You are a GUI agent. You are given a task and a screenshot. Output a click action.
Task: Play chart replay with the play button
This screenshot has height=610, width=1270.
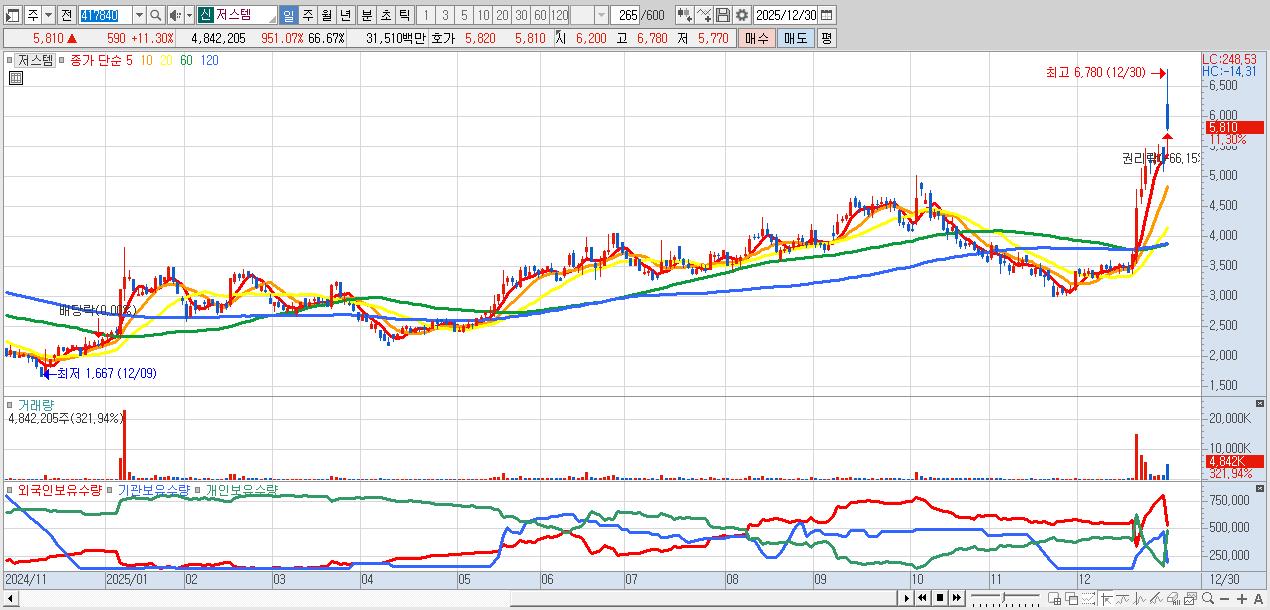tap(907, 598)
